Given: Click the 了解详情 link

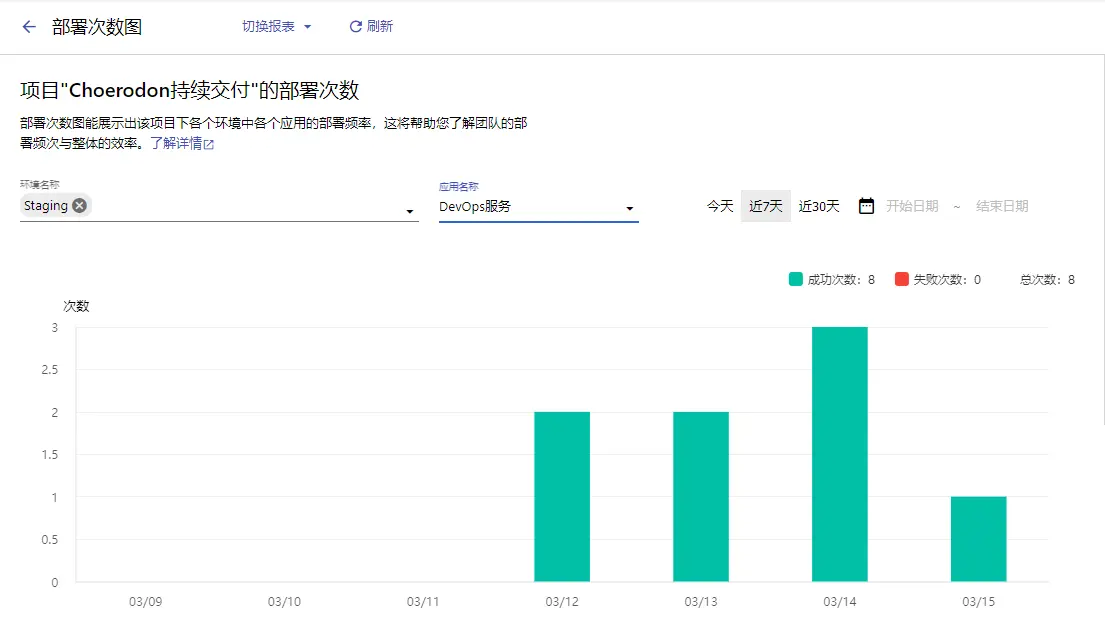Looking at the screenshot, I should [x=176, y=143].
